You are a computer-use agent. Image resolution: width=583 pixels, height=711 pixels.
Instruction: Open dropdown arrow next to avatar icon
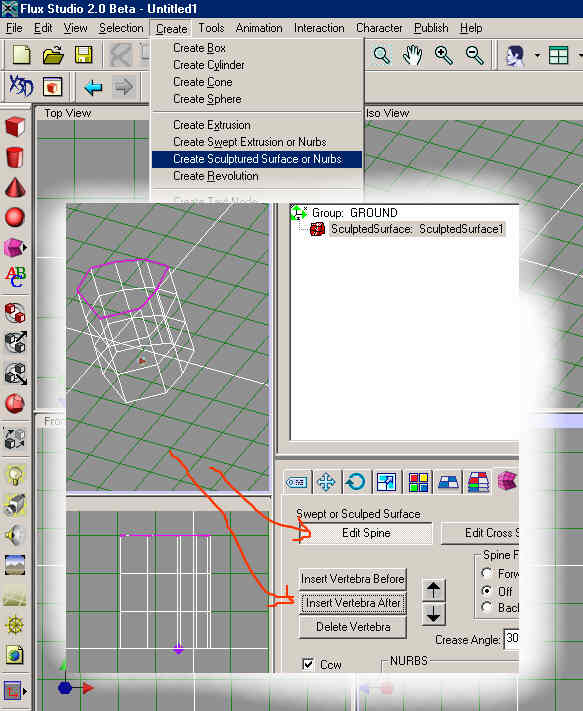pyautogui.click(x=537, y=56)
